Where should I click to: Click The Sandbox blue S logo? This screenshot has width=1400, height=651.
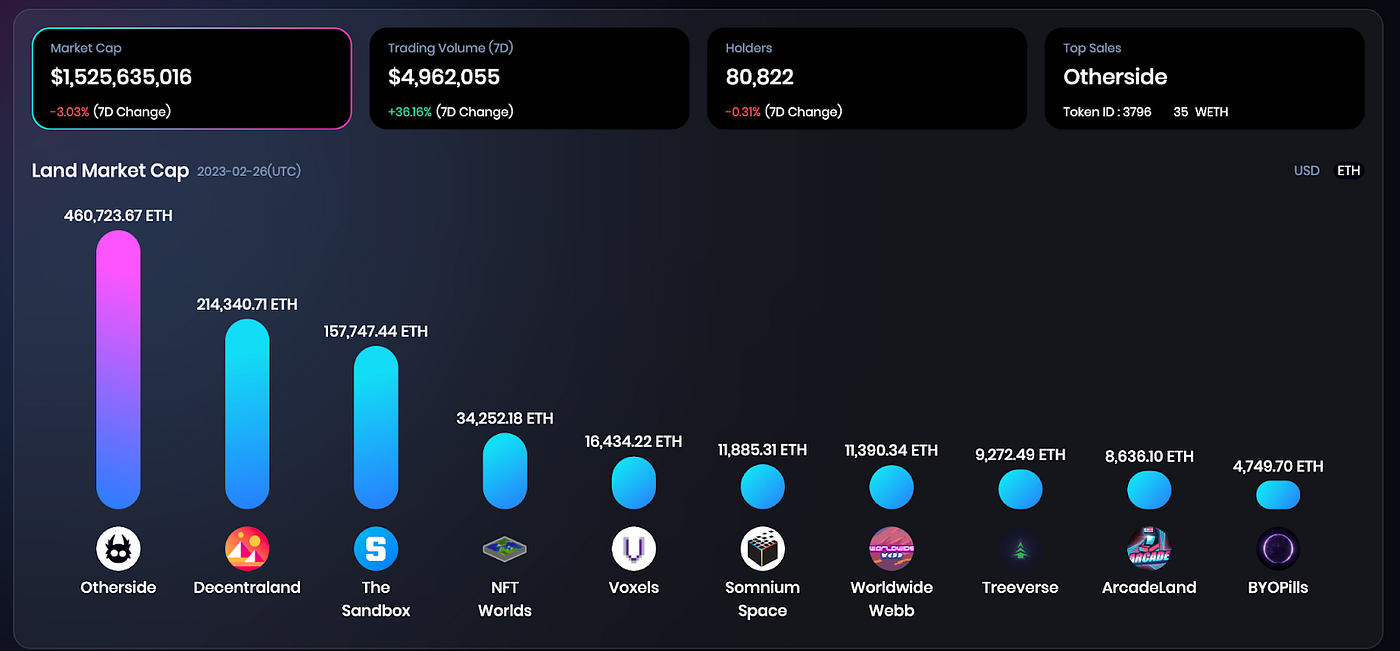pos(376,549)
